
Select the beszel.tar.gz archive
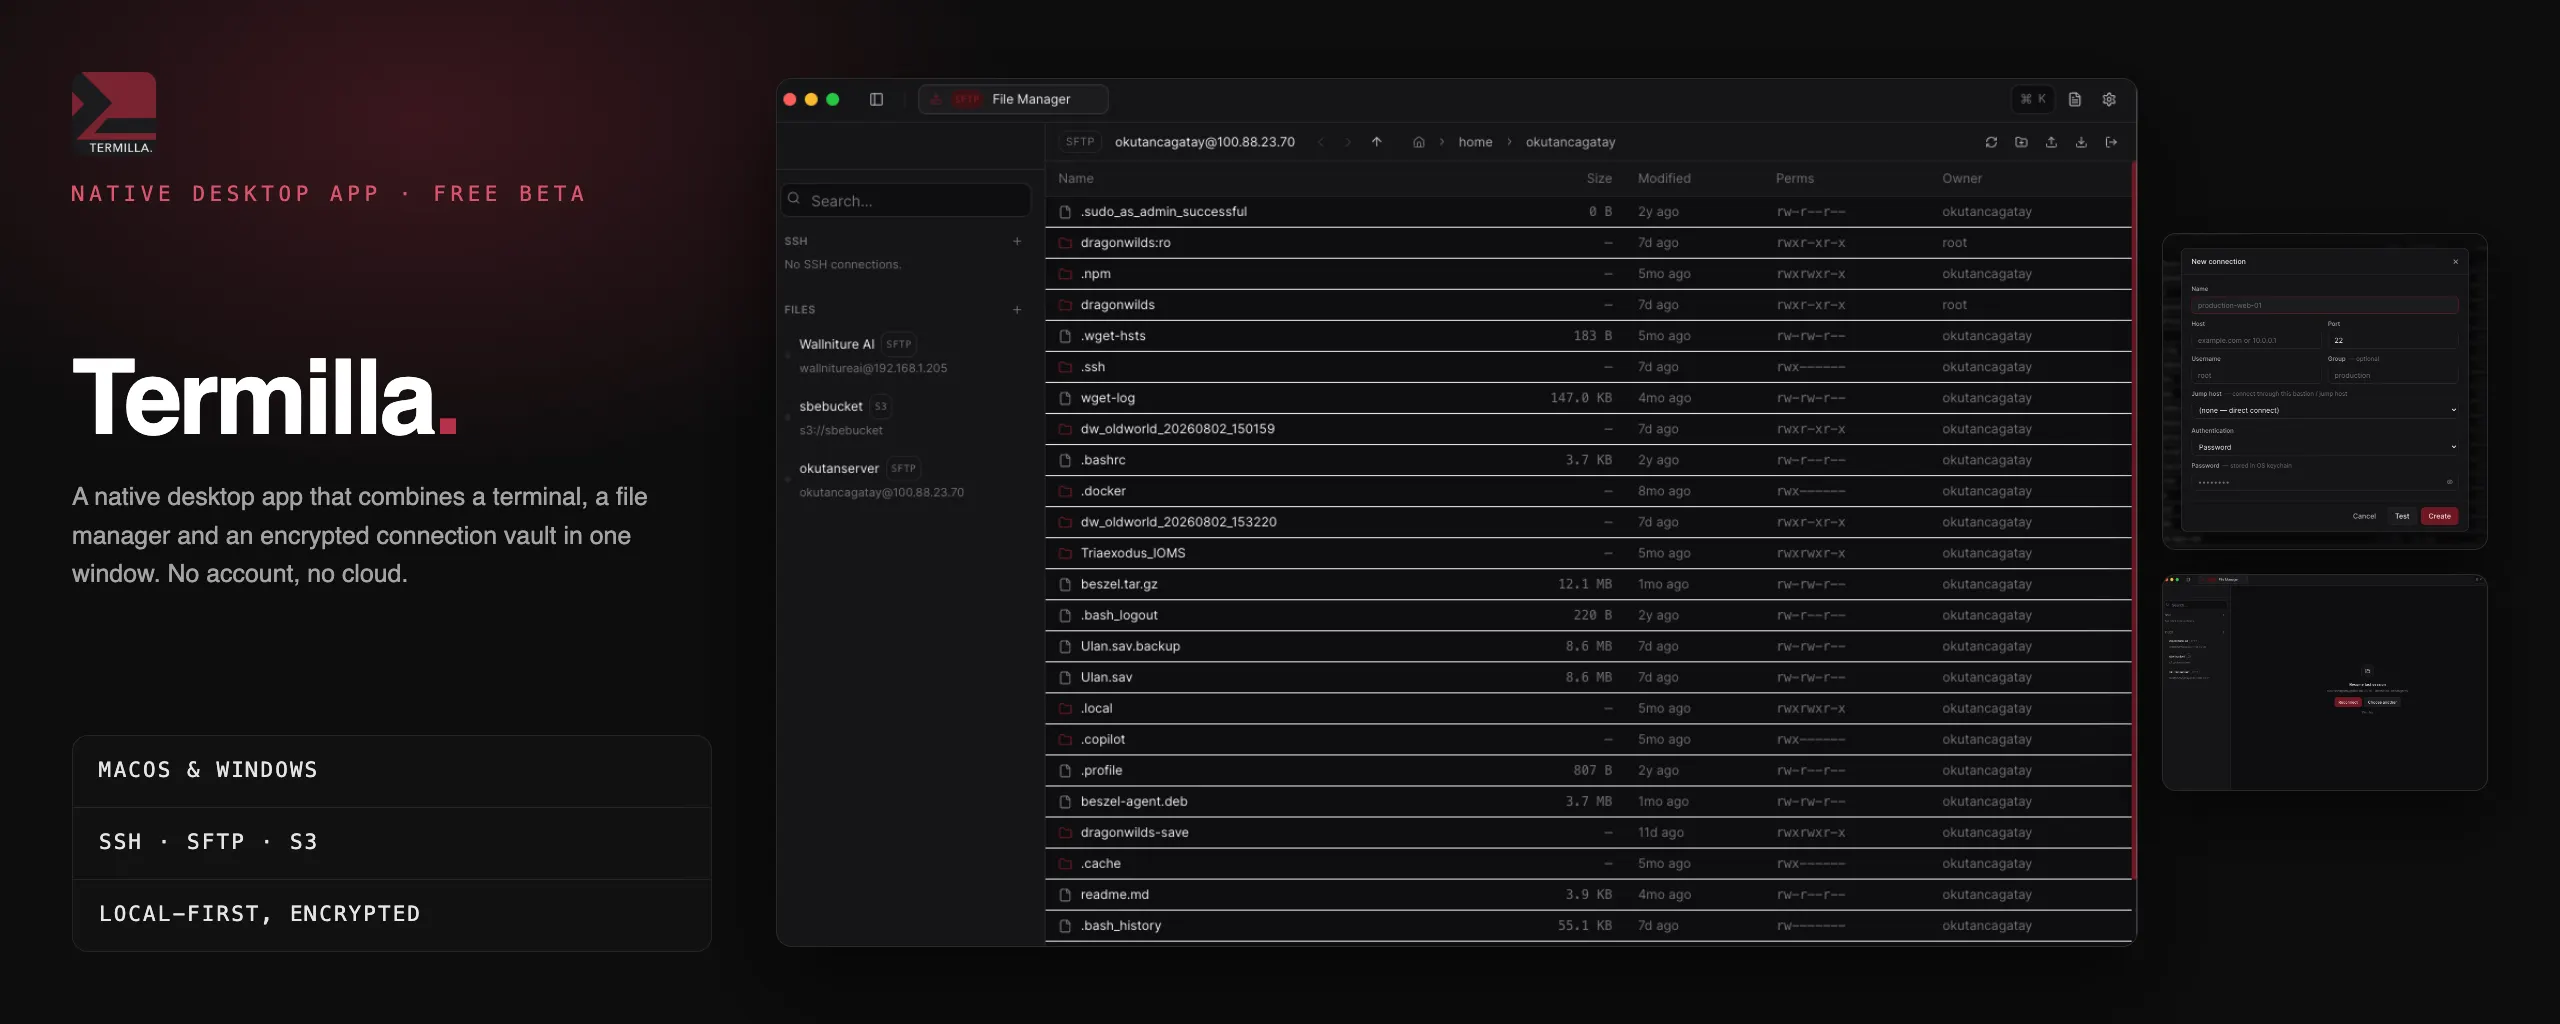[x=1588, y=584]
